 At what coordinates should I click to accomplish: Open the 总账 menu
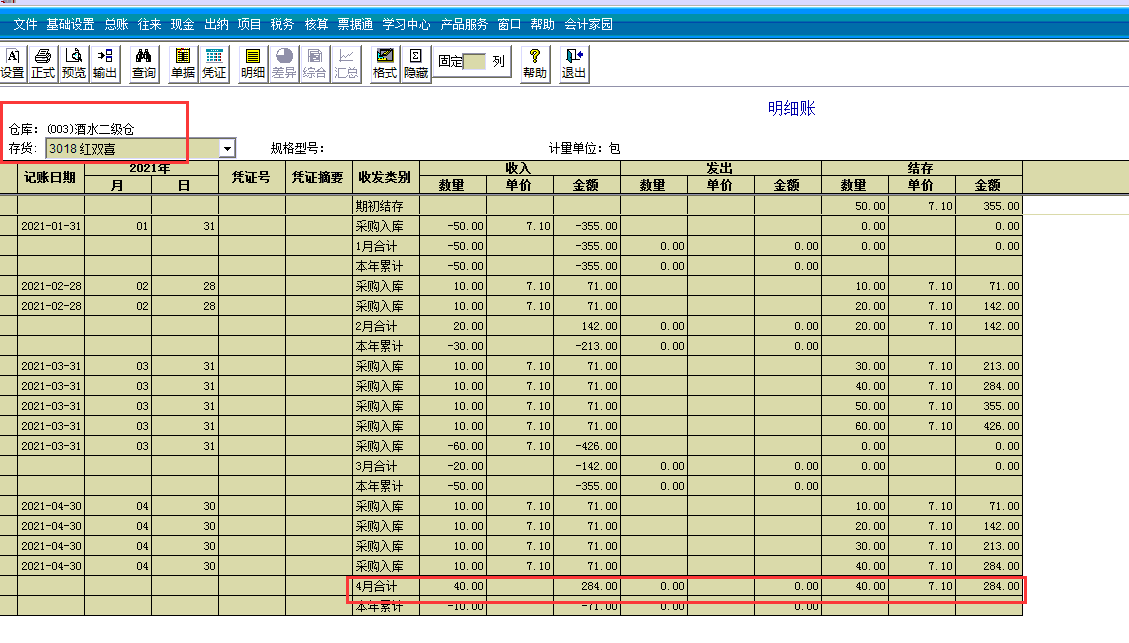pos(116,24)
